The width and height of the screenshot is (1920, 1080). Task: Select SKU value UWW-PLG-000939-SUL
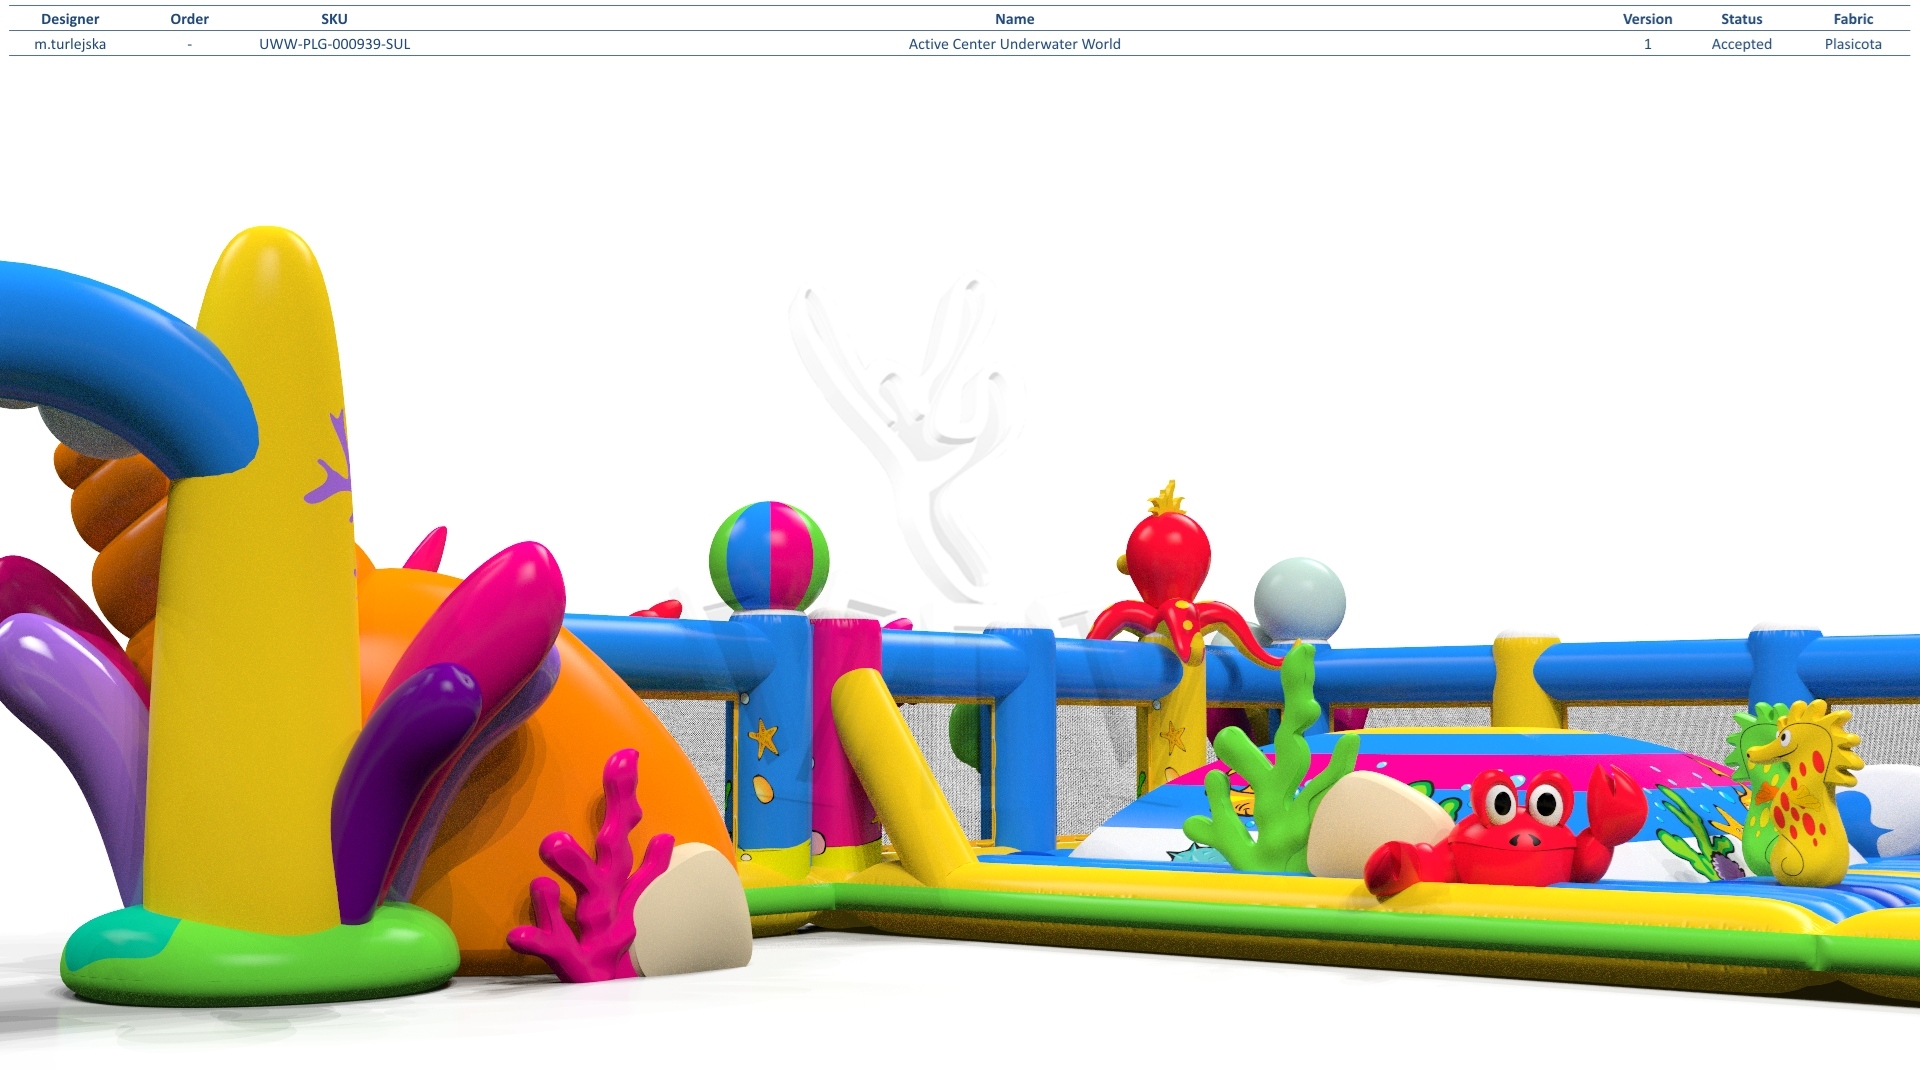(x=334, y=44)
